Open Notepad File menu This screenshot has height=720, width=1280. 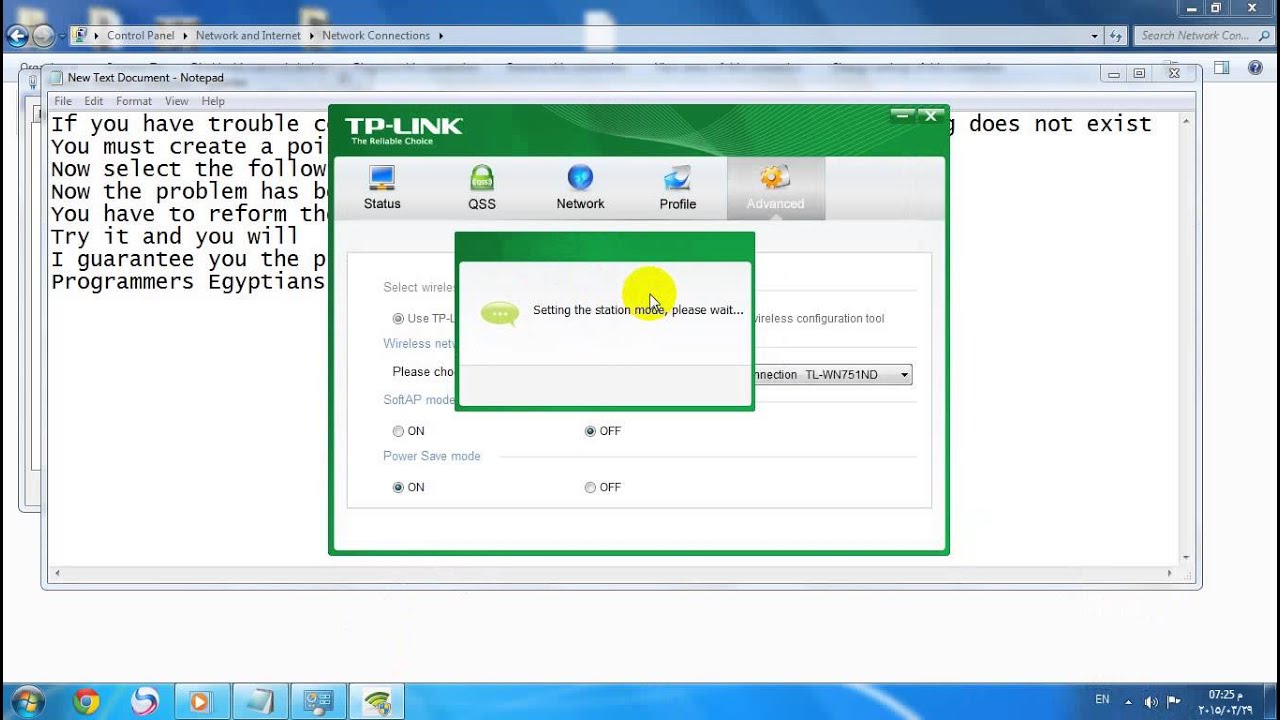point(63,101)
